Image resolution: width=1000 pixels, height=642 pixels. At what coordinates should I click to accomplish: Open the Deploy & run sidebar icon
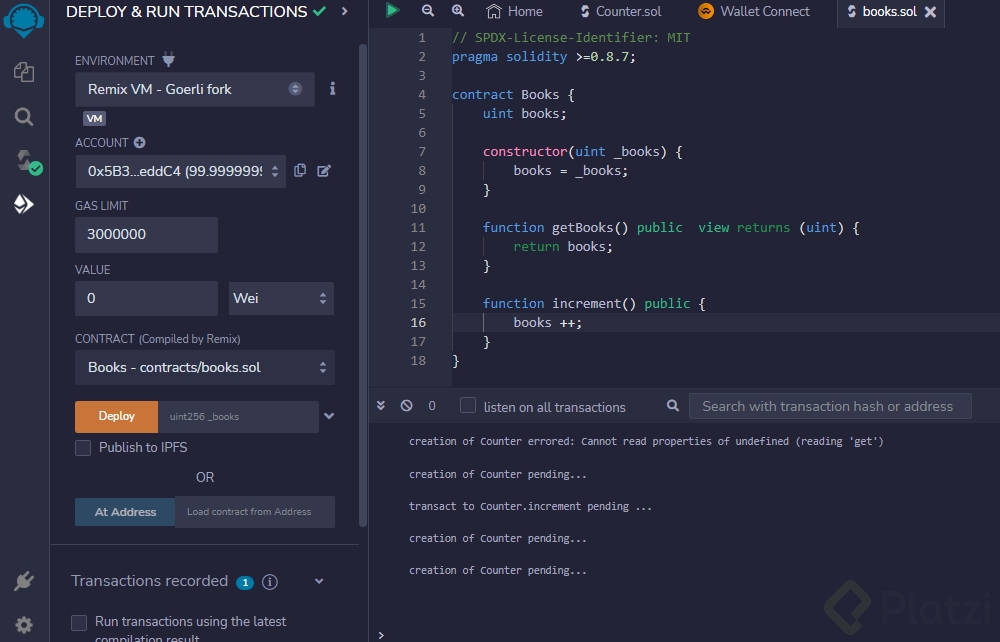point(24,204)
